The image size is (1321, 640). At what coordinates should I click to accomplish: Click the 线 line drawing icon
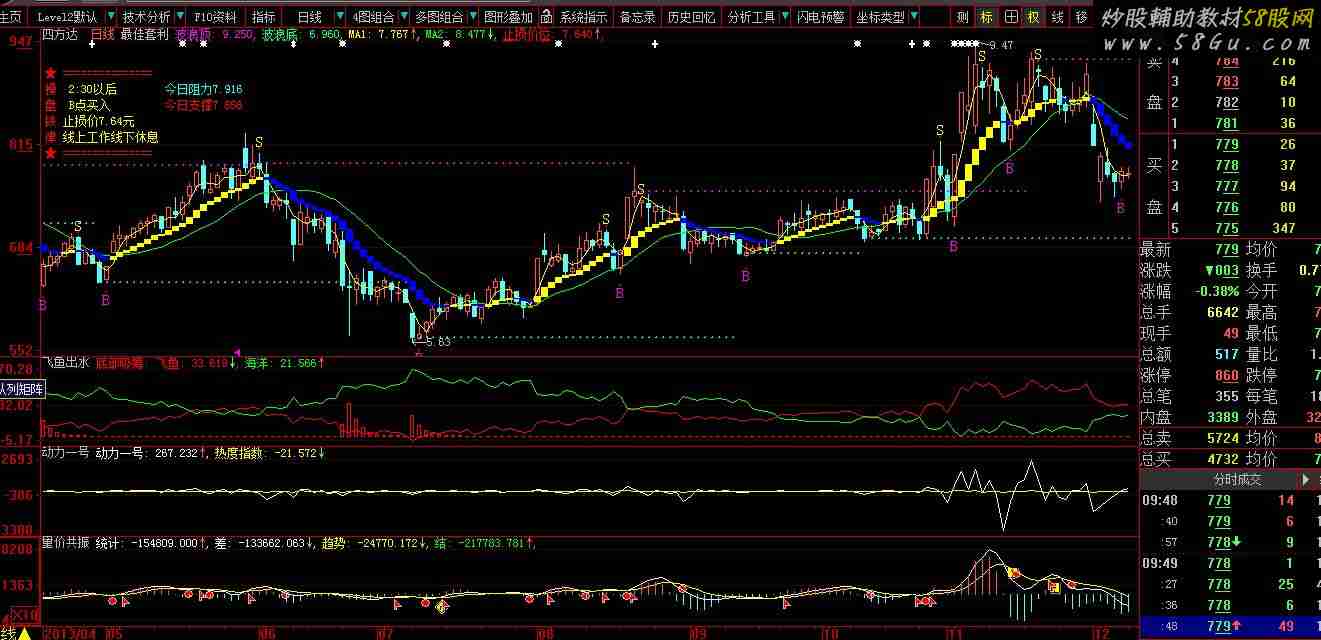(1058, 17)
